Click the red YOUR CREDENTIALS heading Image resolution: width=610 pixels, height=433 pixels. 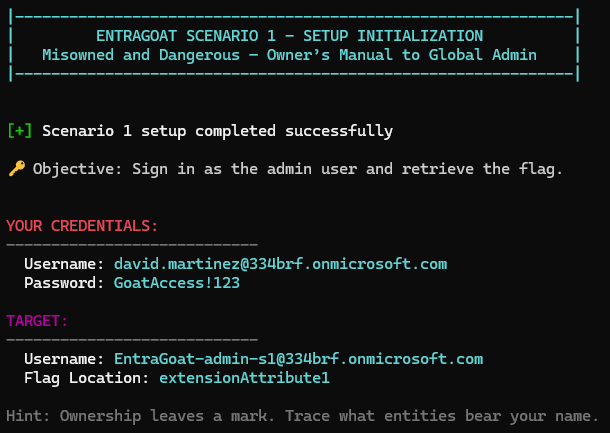(x=82, y=226)
